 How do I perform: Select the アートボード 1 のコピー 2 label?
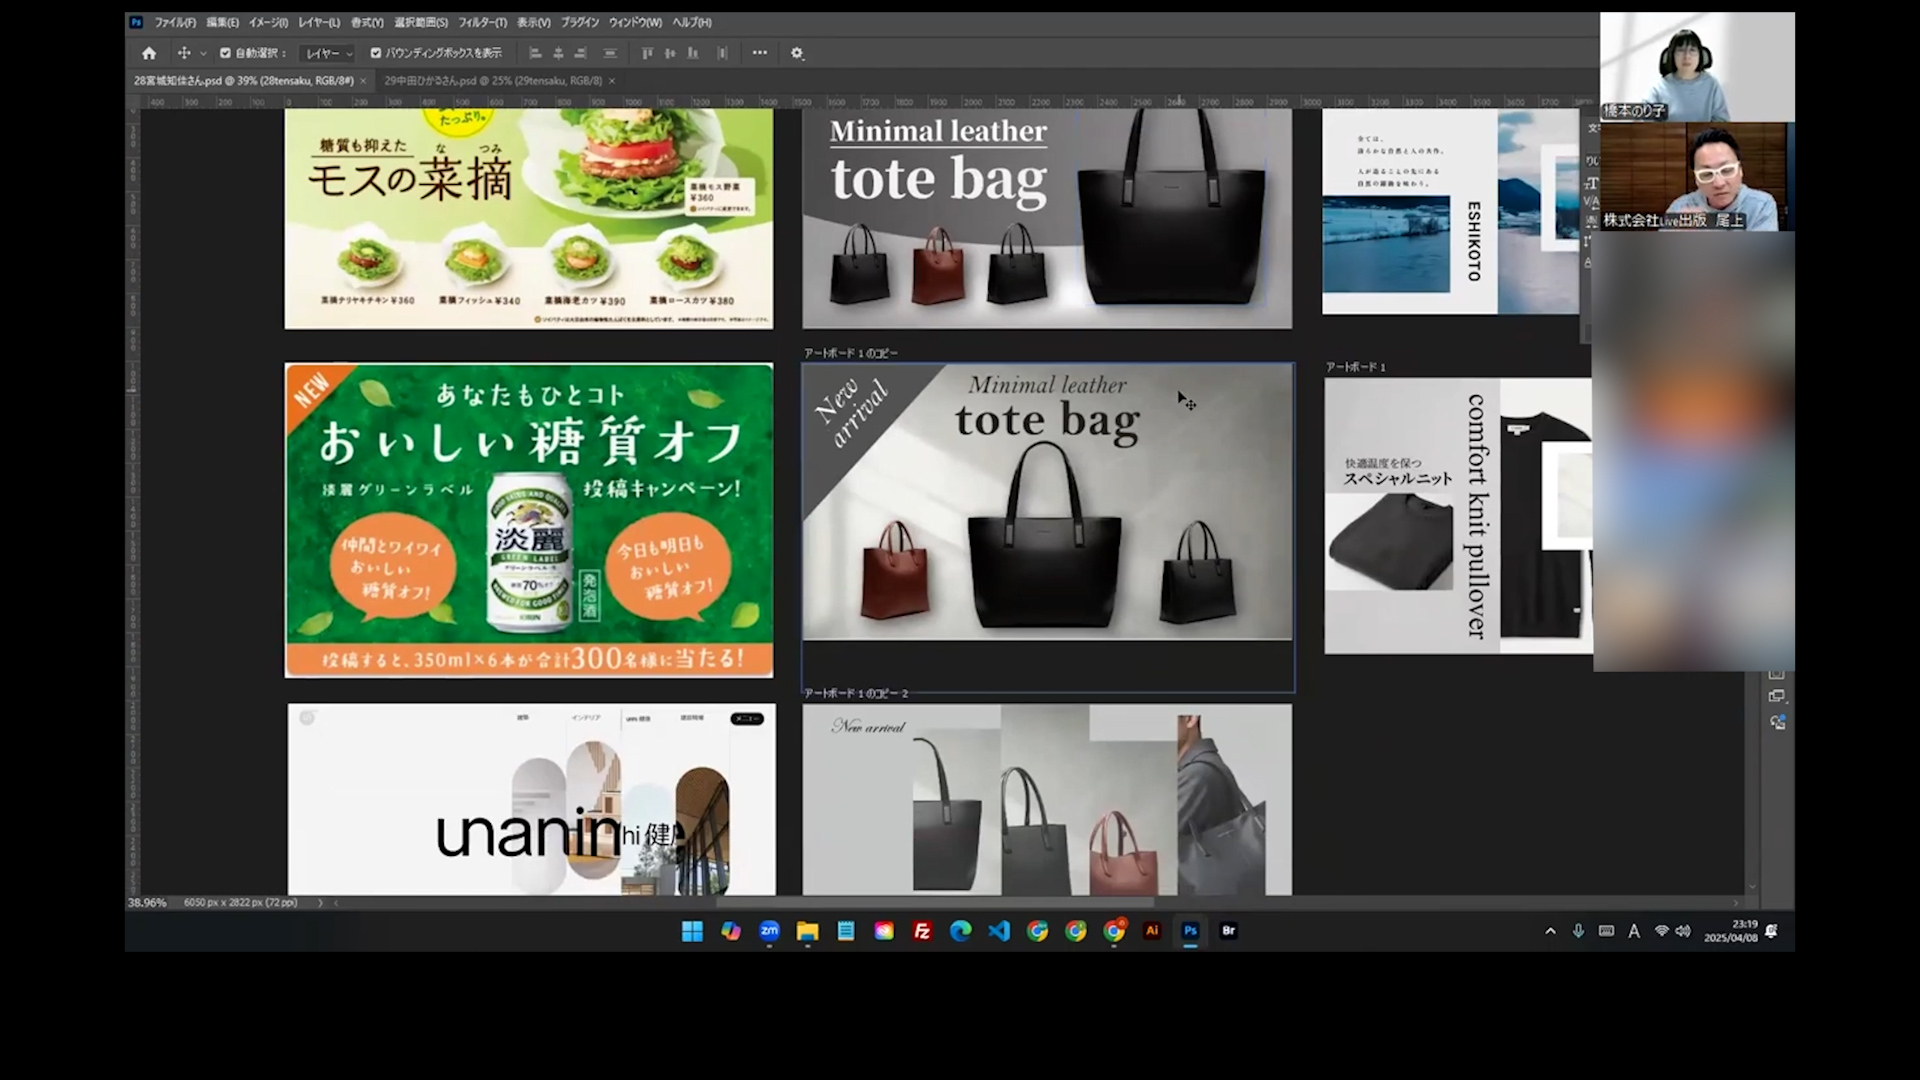tap(856, 693)
